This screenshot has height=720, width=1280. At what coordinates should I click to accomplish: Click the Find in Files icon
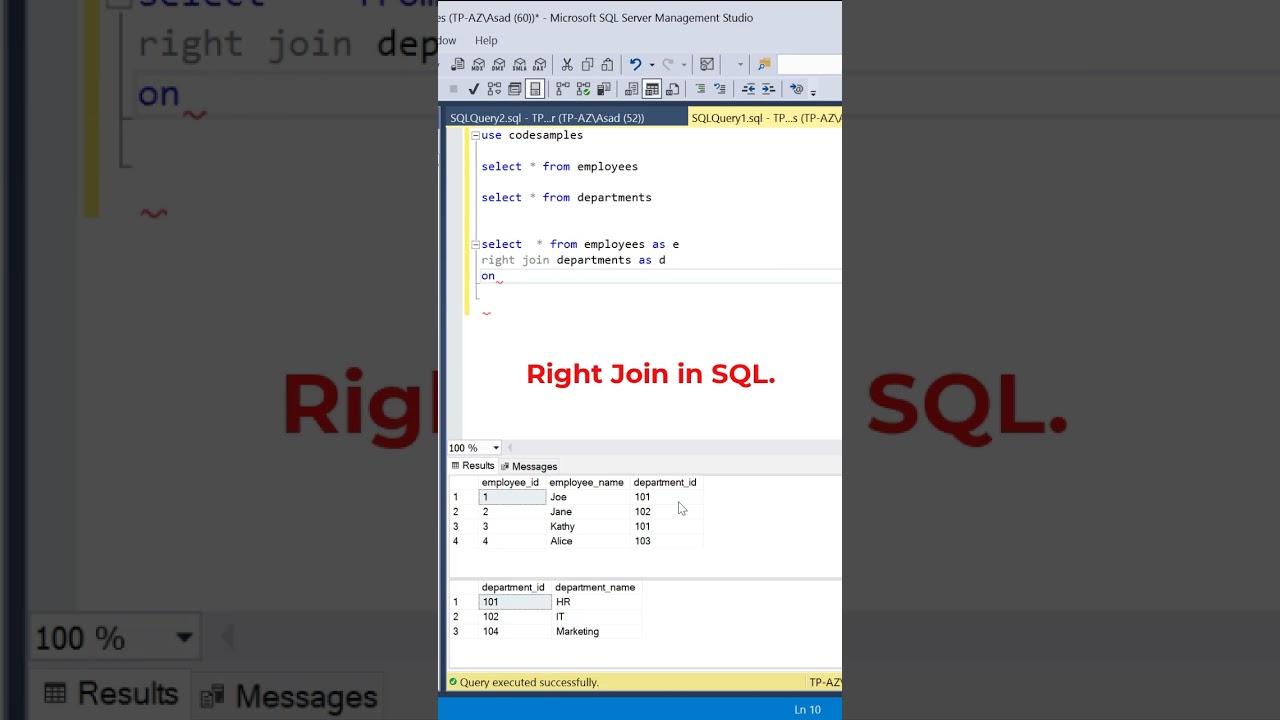(765, 64)
